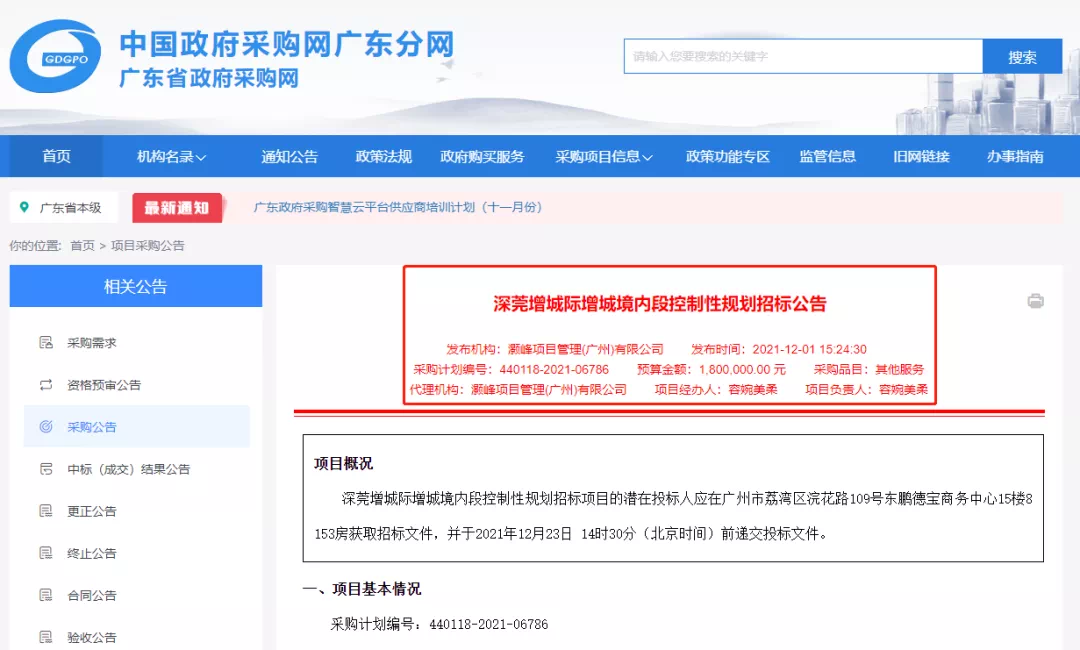
Task: Click the 发布机构 company name
Action: [585, 349]
